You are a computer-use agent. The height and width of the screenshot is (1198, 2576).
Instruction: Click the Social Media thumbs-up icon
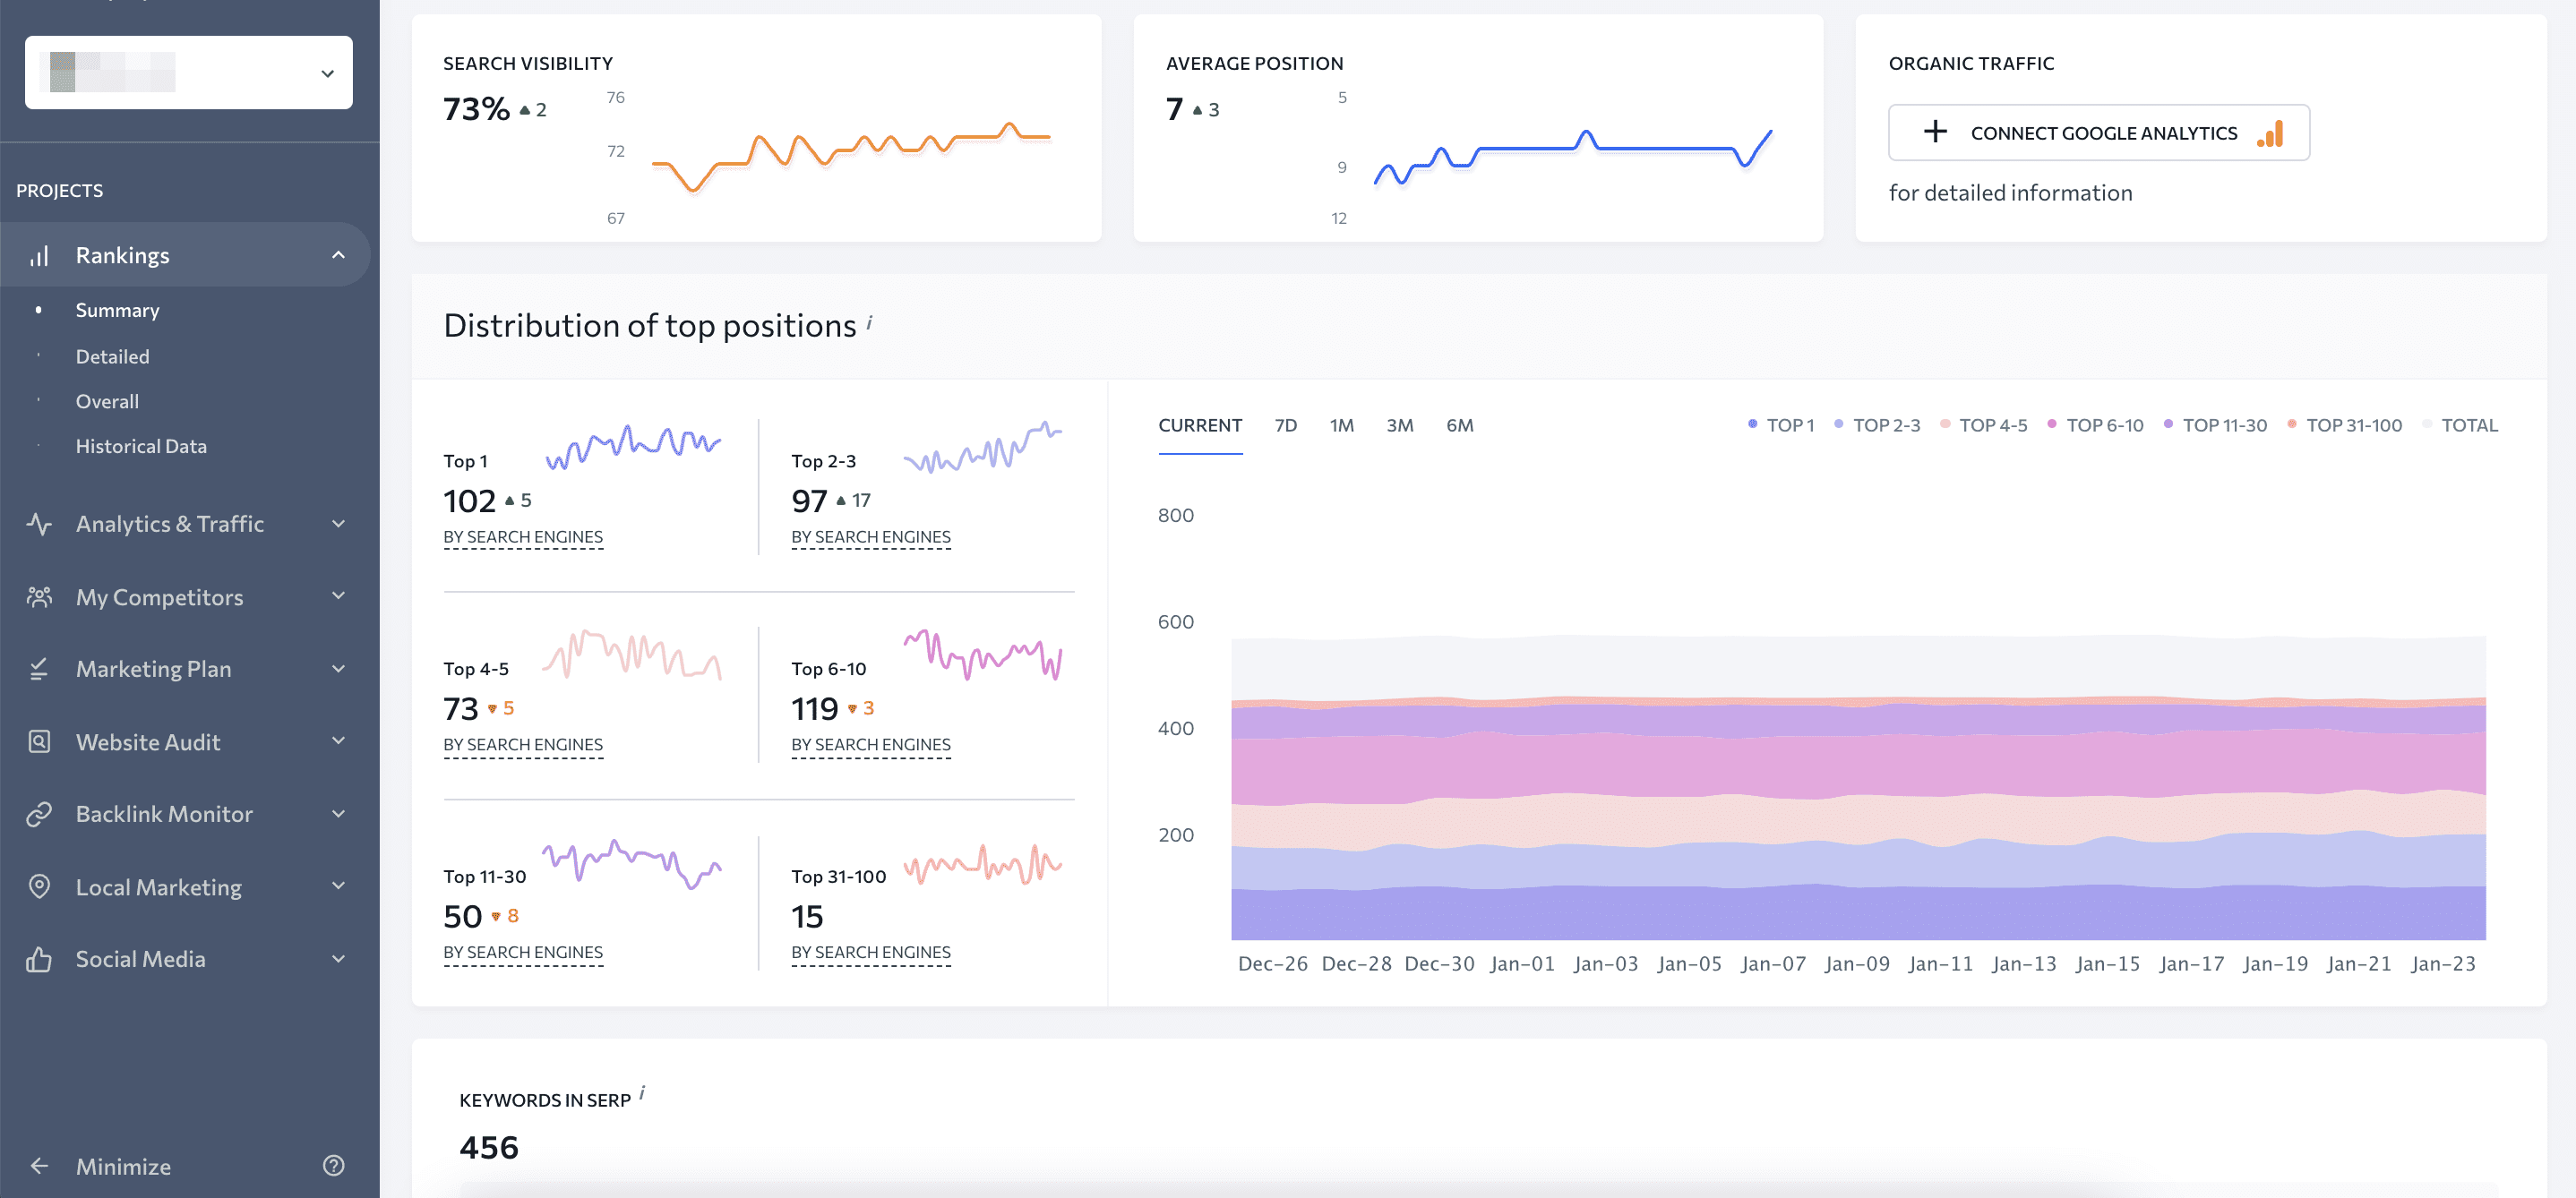click(39, 959)
